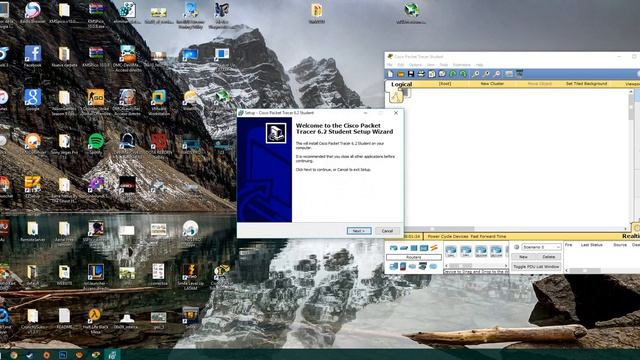Select the Switches device category icon

point(404,248)
